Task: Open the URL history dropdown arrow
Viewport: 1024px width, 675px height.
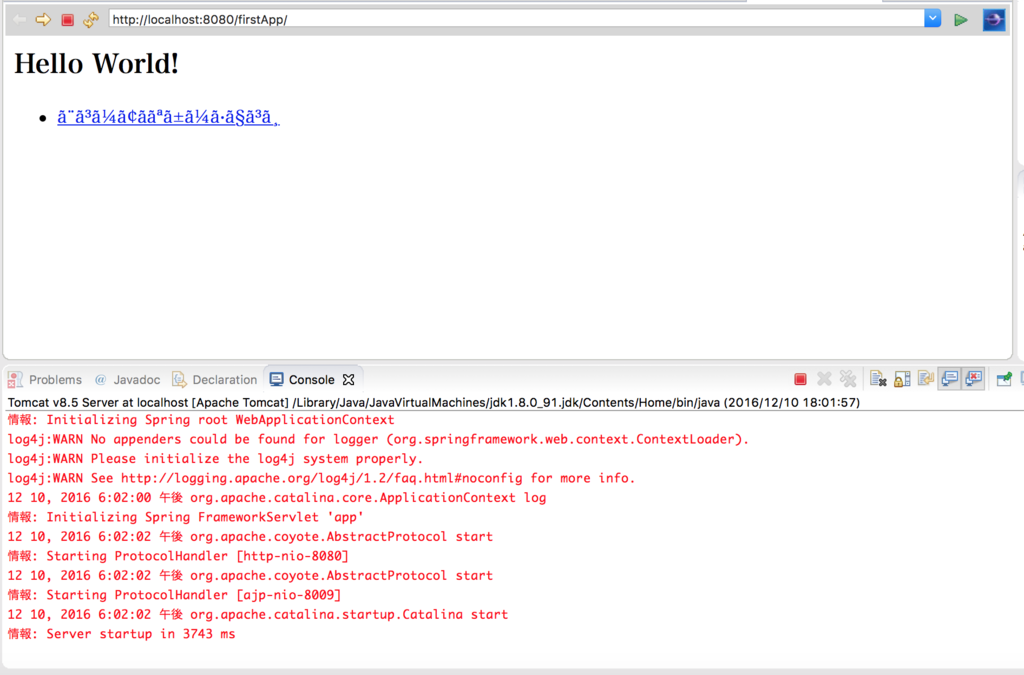Action: click(x=933, y=19)
